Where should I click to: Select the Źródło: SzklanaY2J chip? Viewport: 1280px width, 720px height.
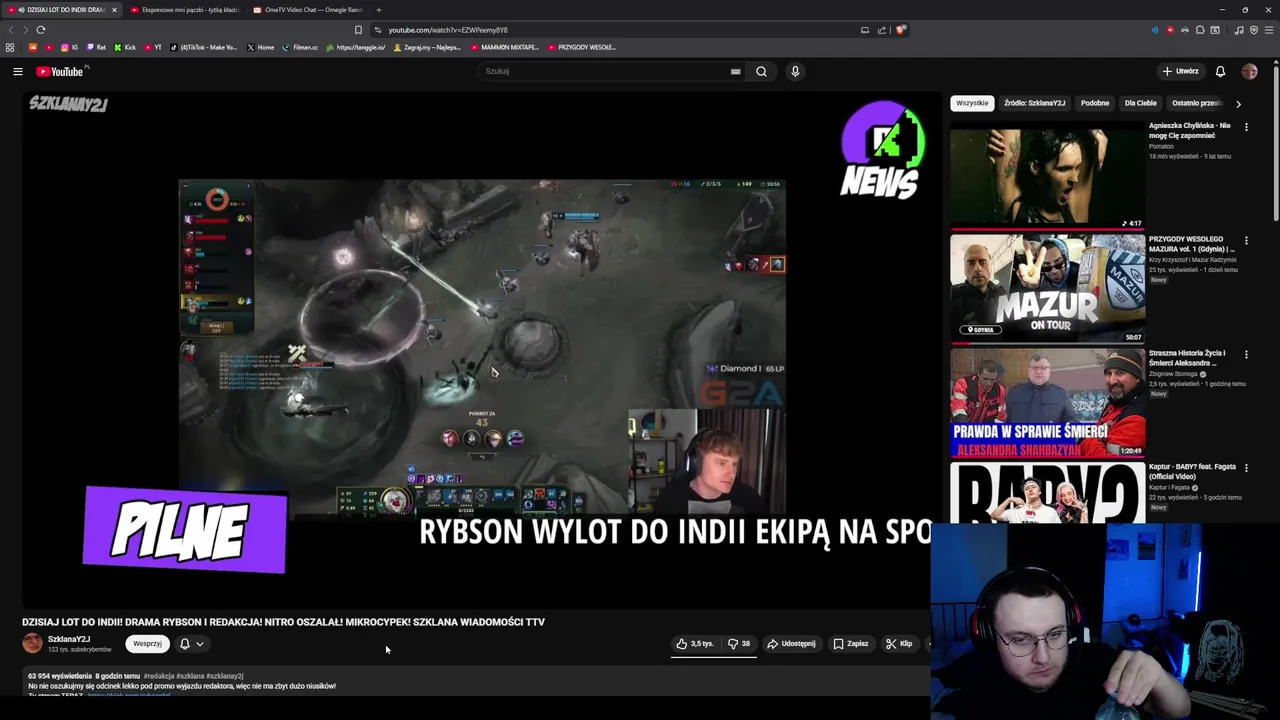point(1034,103)
